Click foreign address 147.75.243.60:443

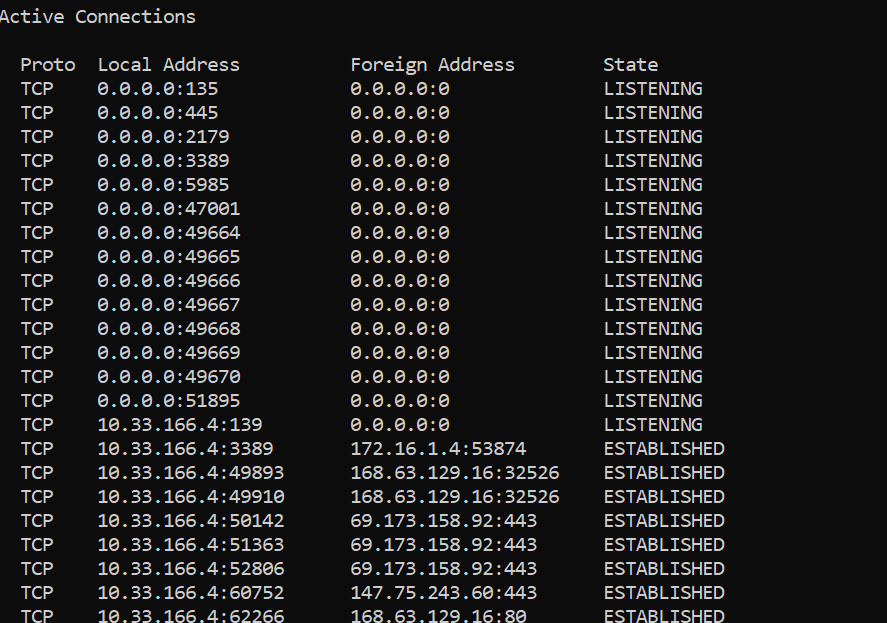coord(444,592)
